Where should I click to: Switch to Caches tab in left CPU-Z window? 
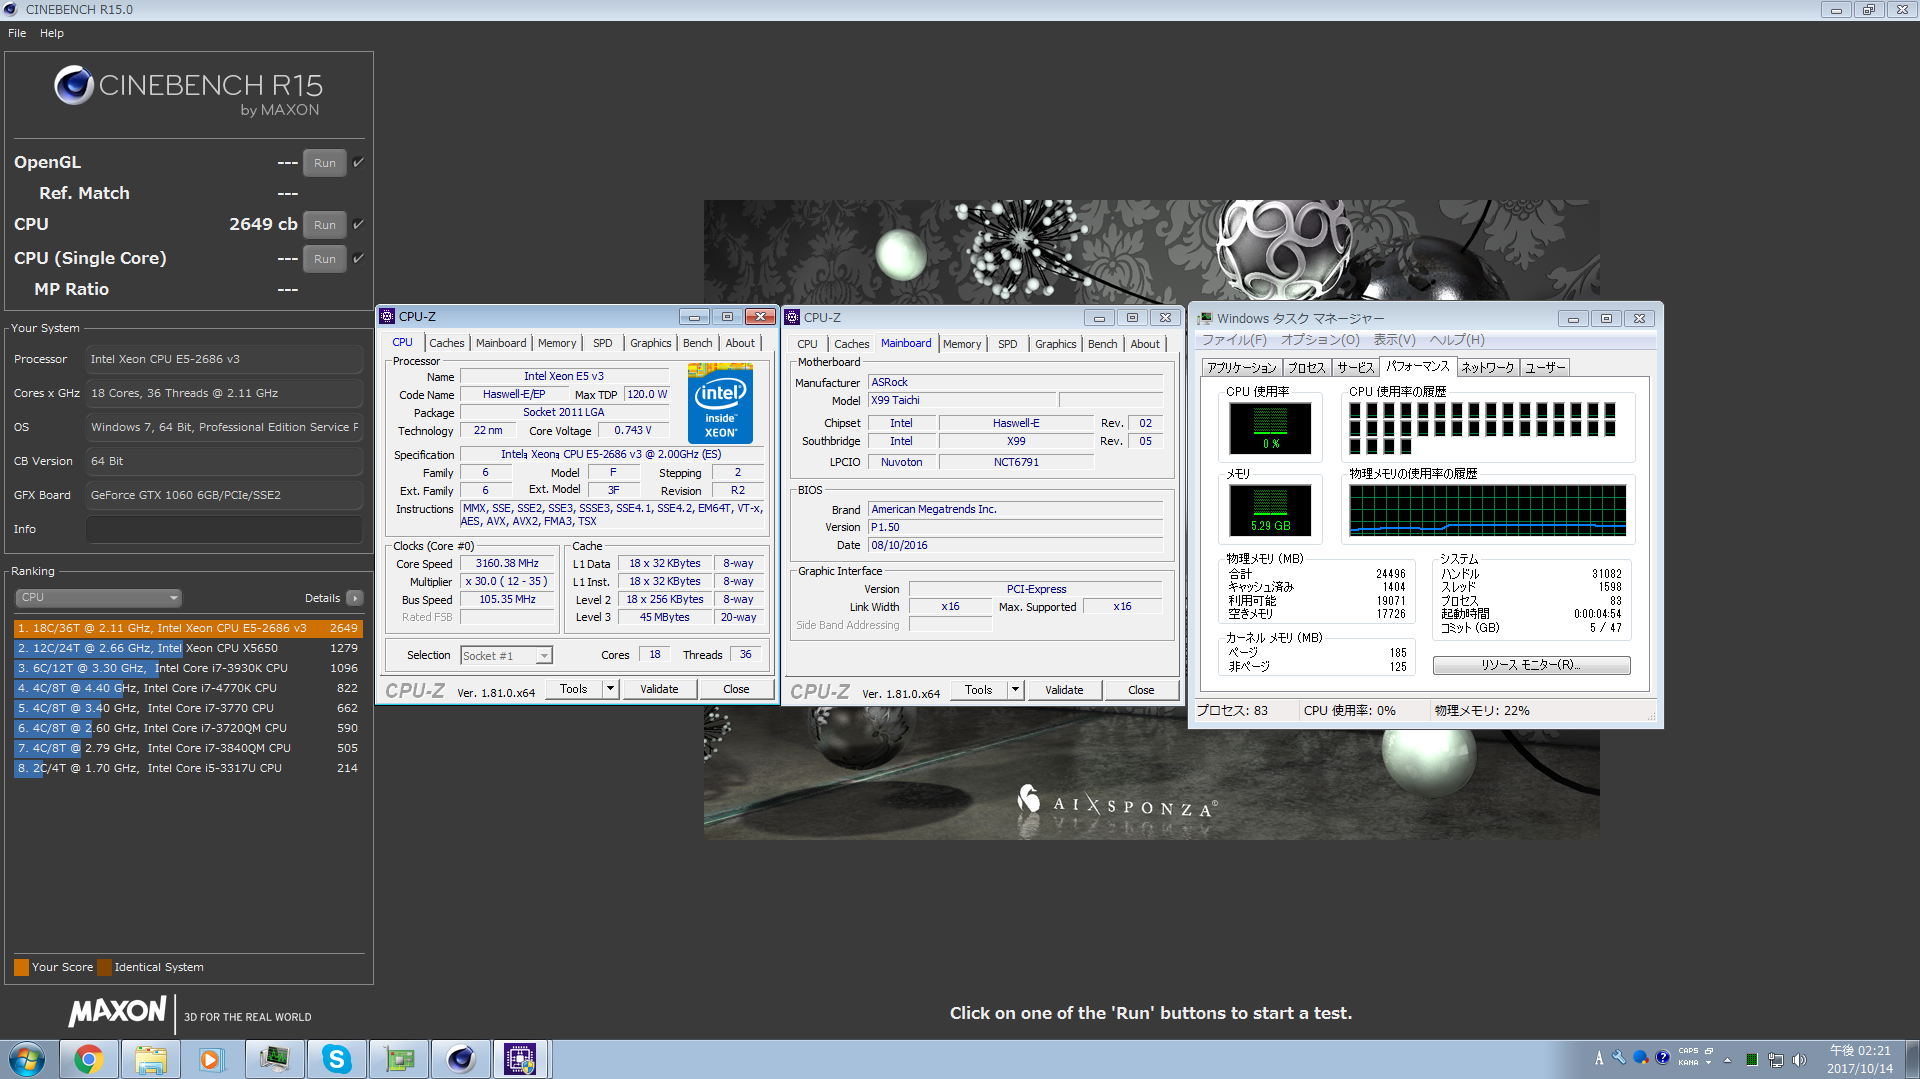[x=447, y=343]
